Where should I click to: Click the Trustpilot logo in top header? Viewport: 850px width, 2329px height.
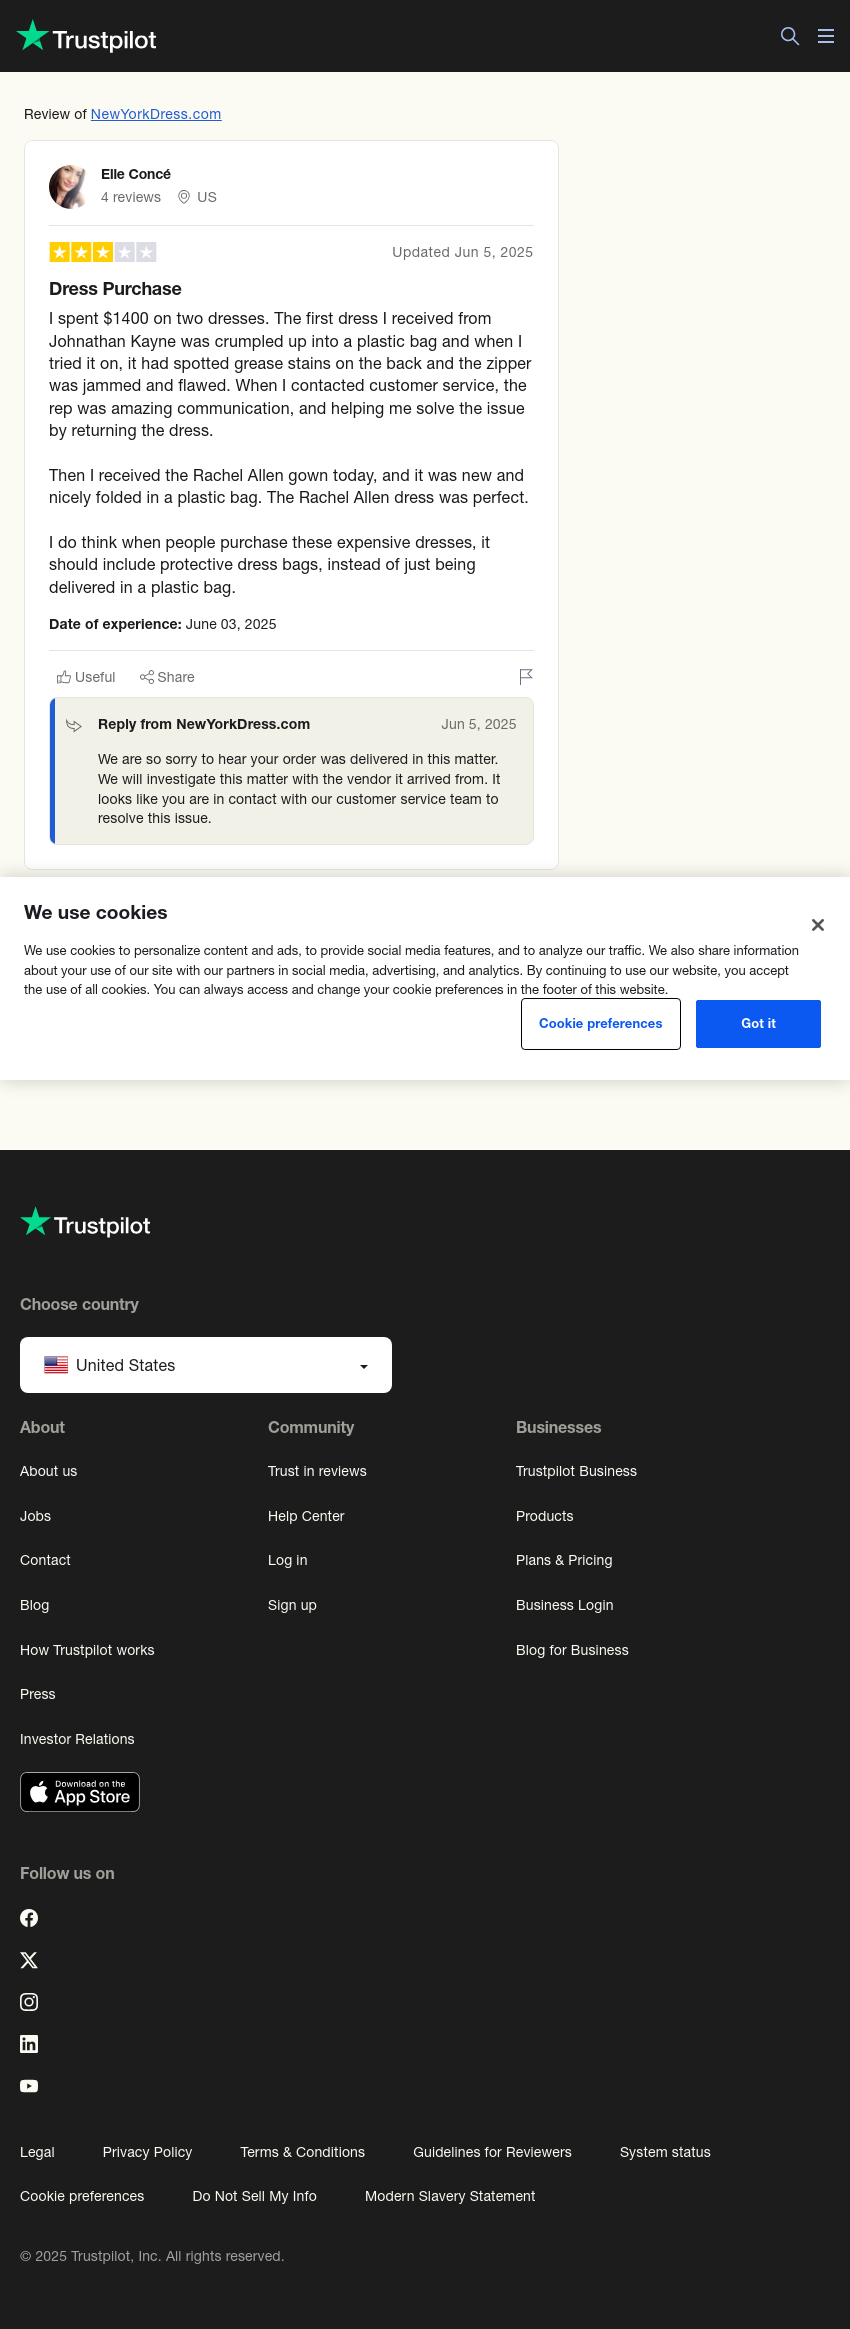point(87,37)
